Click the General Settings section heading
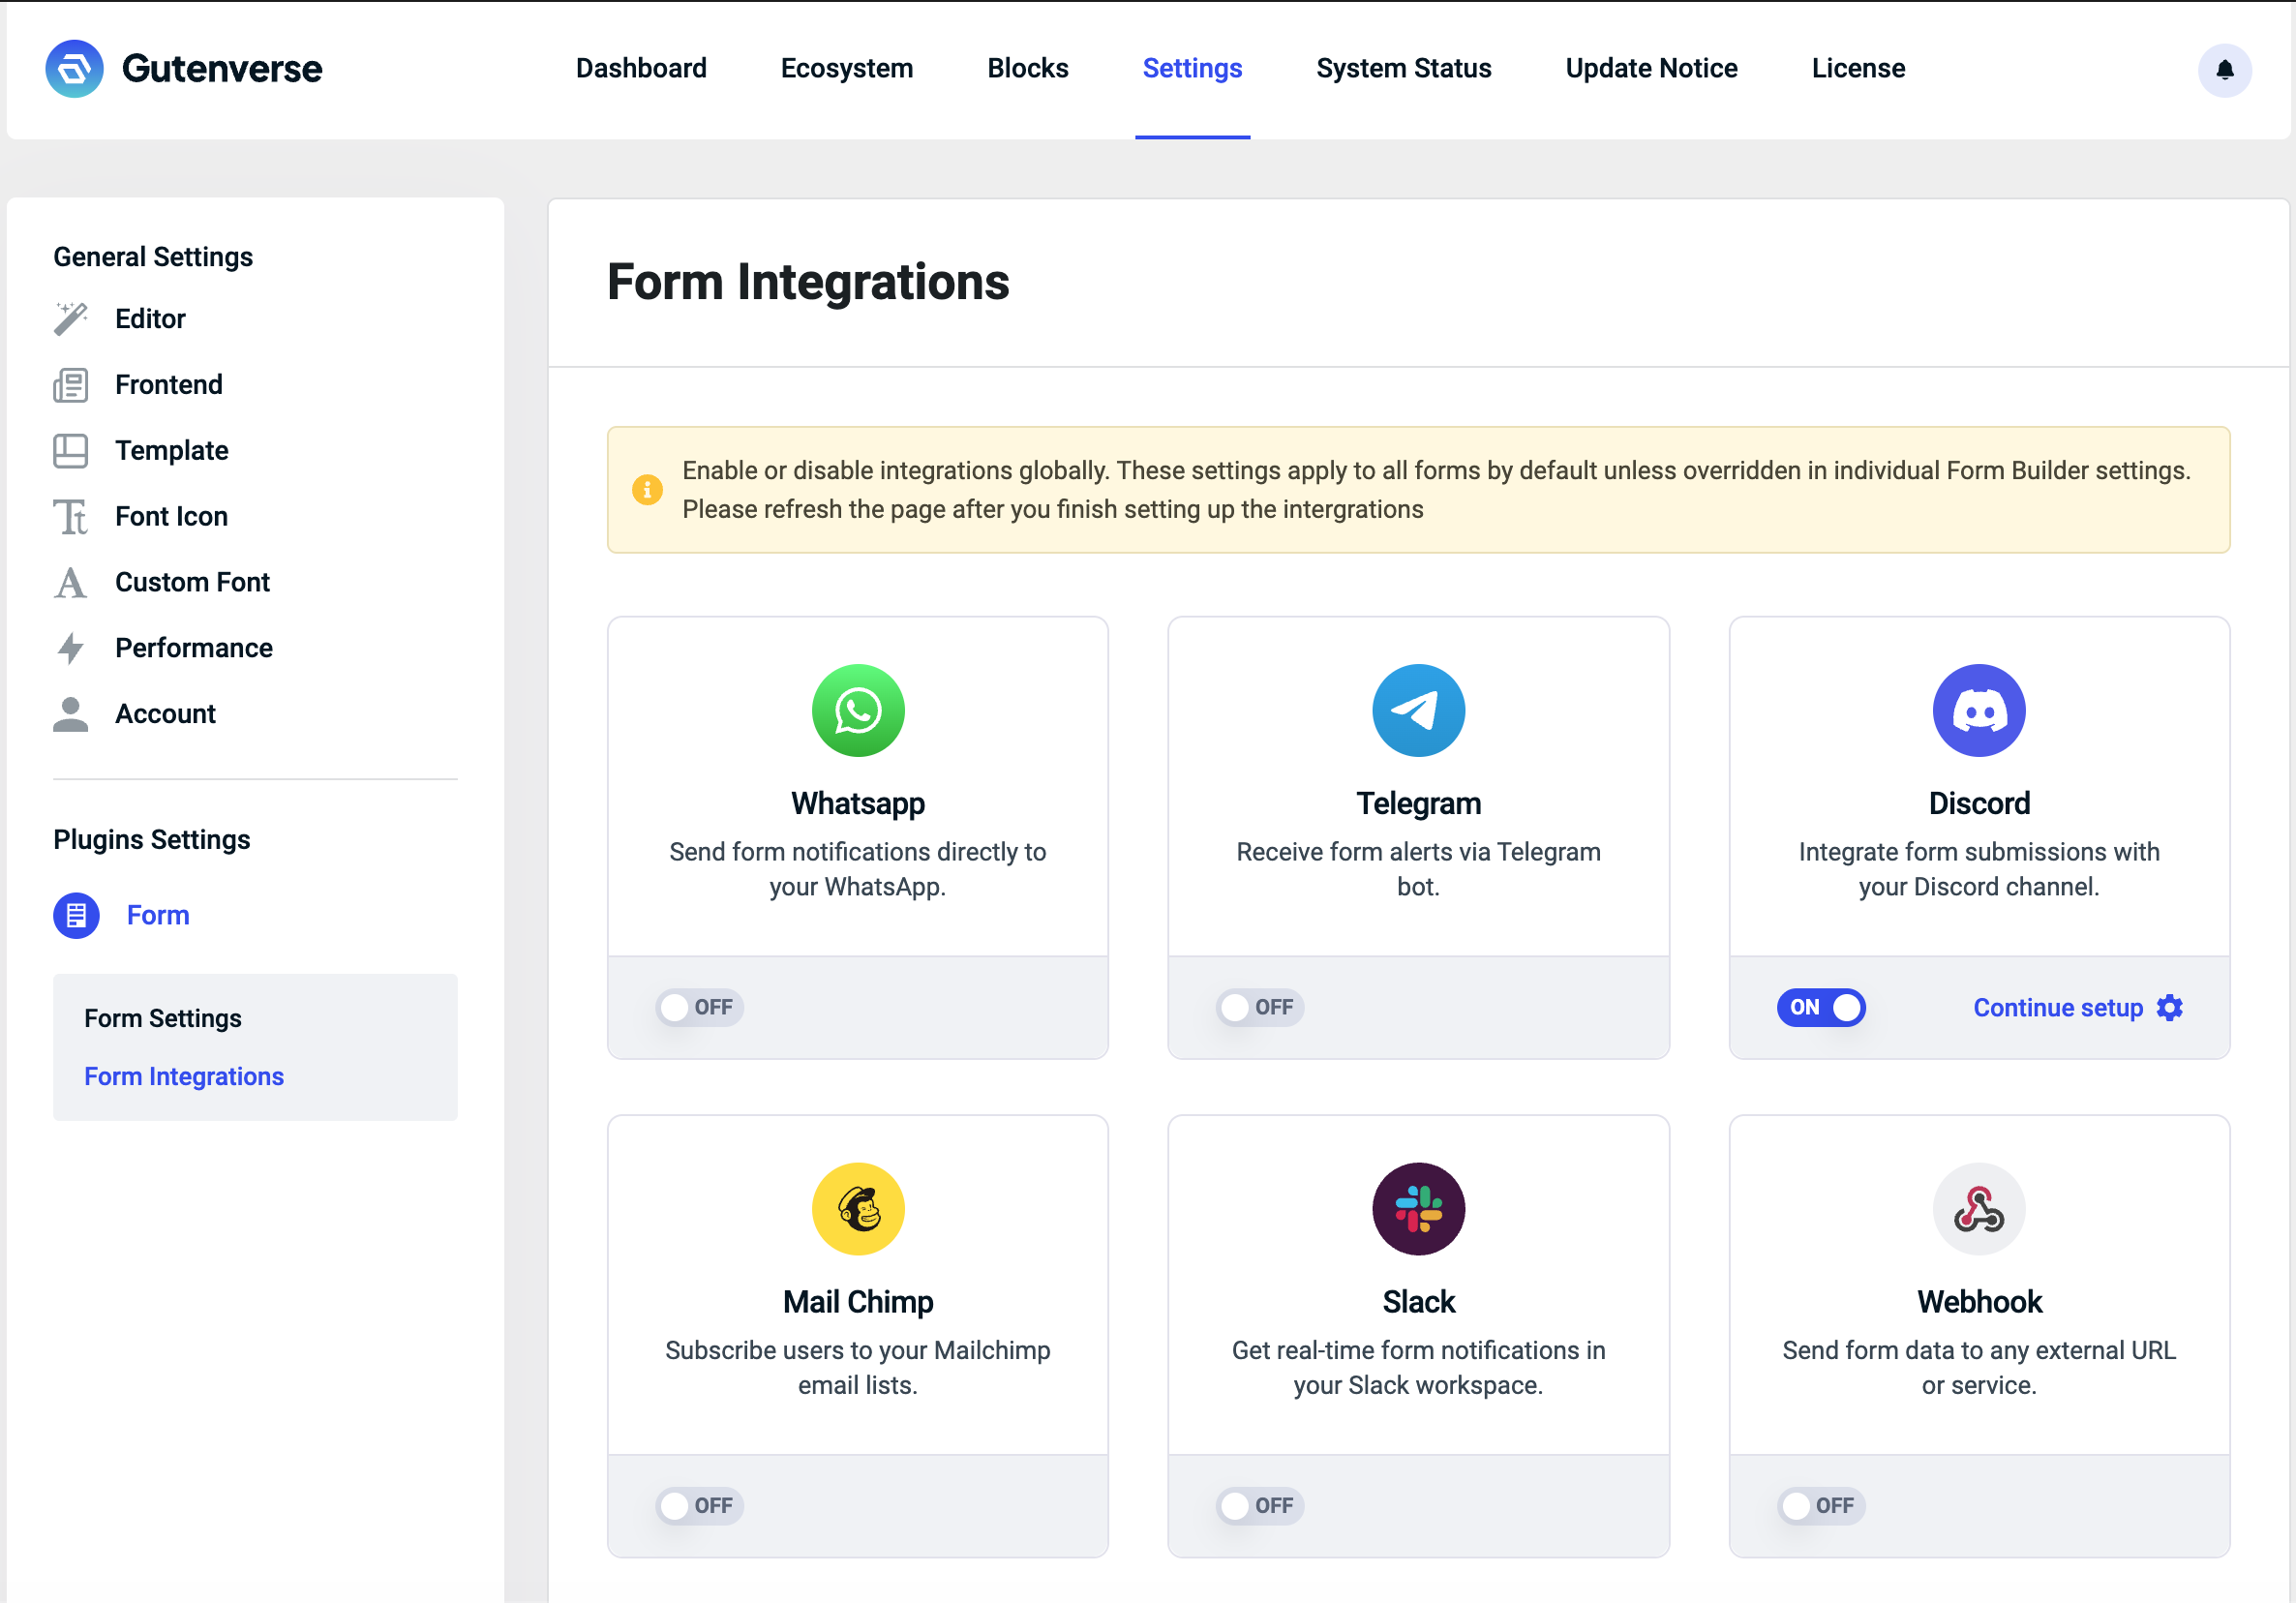 (x=153, y=257)
